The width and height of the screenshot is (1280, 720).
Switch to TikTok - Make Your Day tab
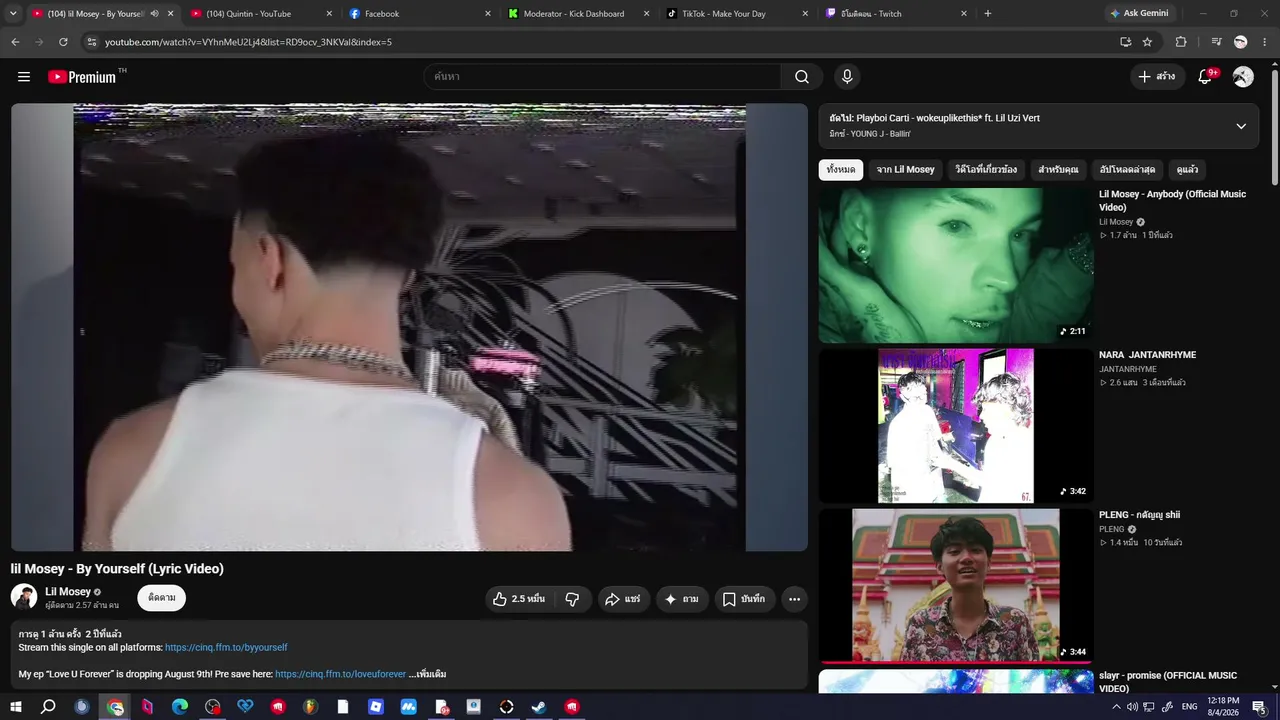[x=737, y=14]
